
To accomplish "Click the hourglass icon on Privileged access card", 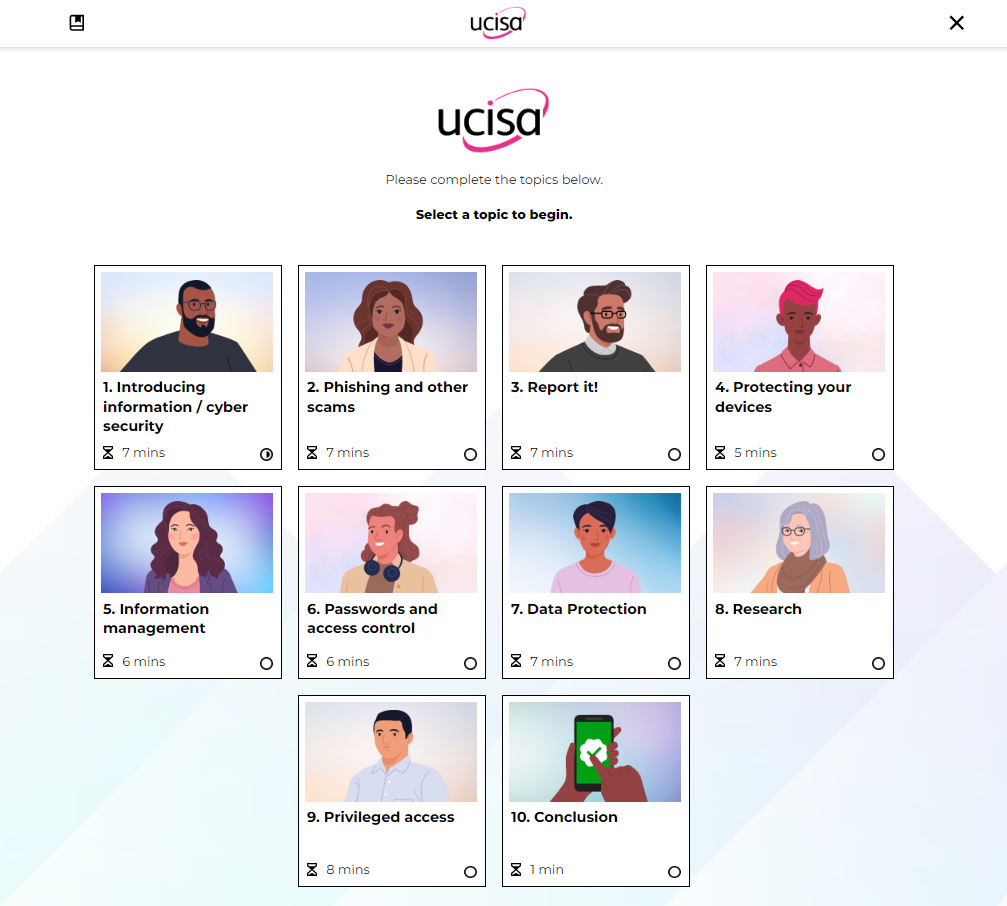I will coord(312,869).
